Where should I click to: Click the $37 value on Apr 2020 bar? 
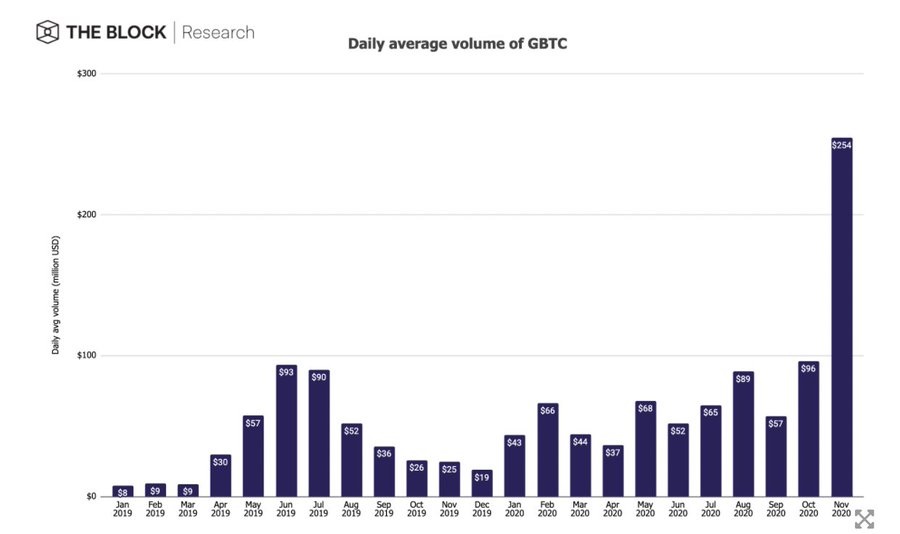click(x=612, y=452)
